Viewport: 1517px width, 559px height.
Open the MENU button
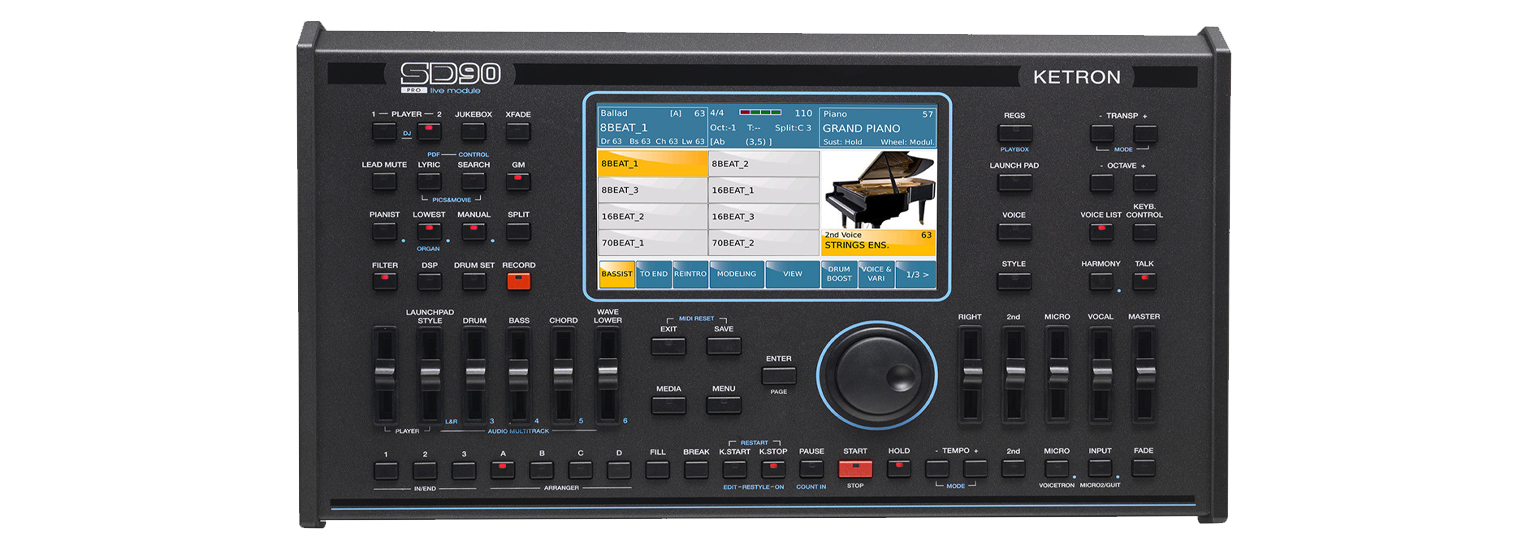(723, 405)
